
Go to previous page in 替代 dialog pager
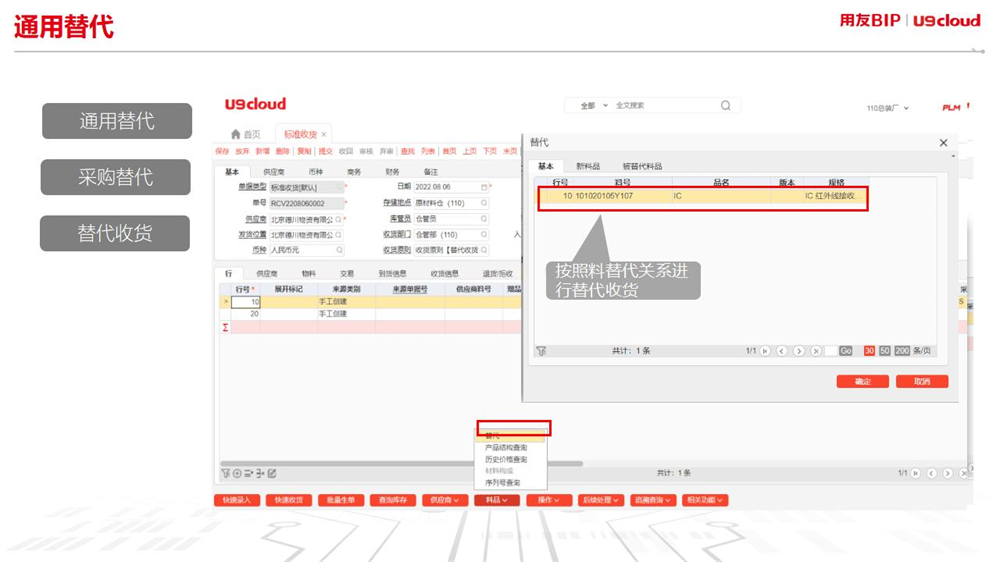coord(782,351)
